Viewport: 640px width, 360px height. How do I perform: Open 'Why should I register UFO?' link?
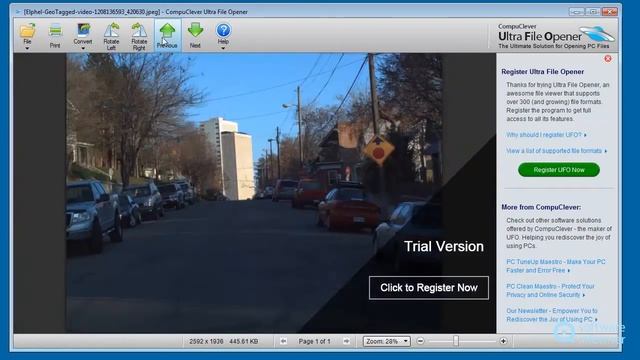click(x=546, y=135)
